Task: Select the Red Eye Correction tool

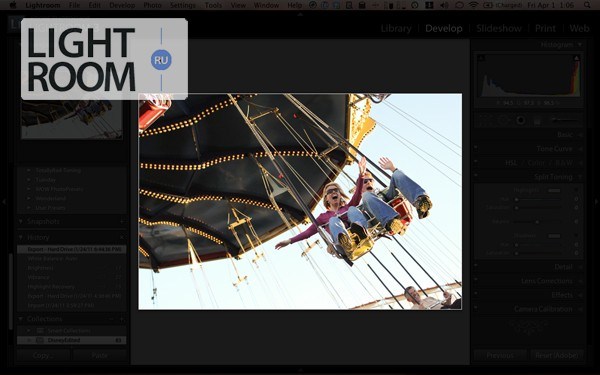Action: tap(520, 120)
